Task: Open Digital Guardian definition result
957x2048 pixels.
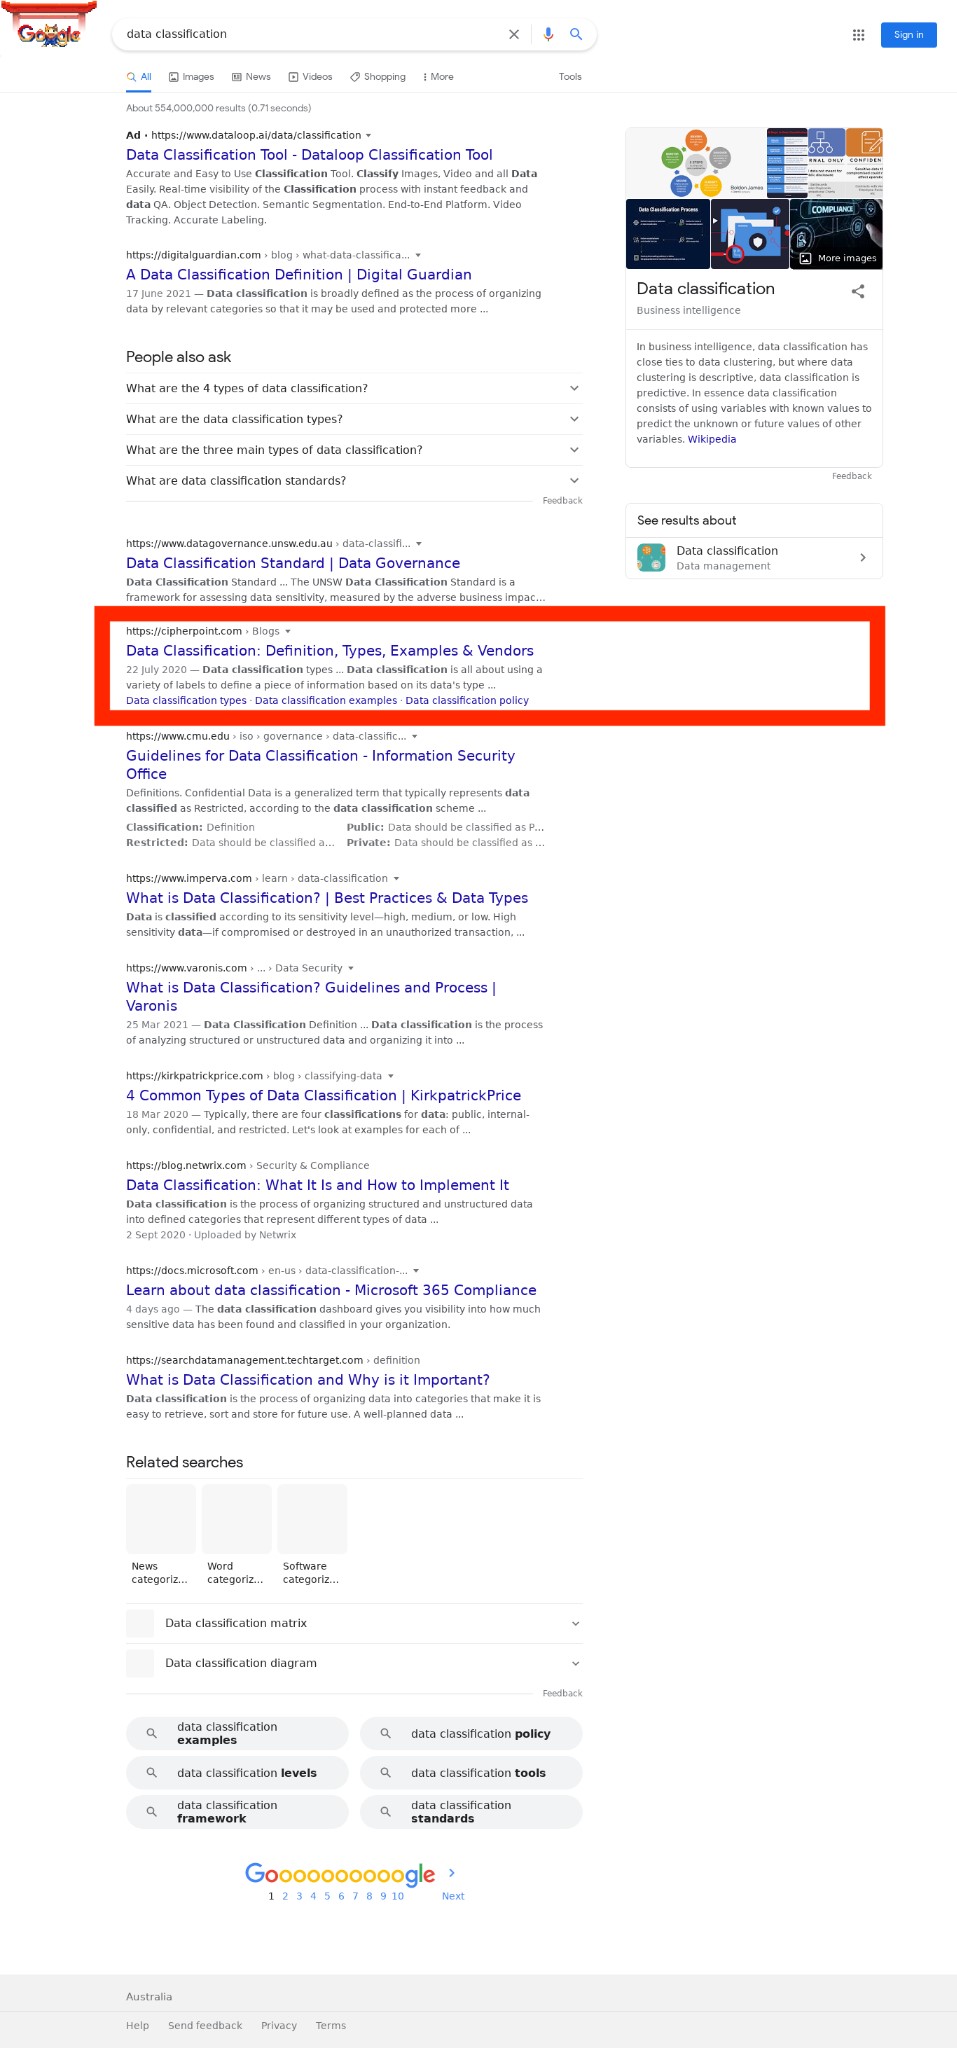Action: pyautogui.click(x=299, y=275)
